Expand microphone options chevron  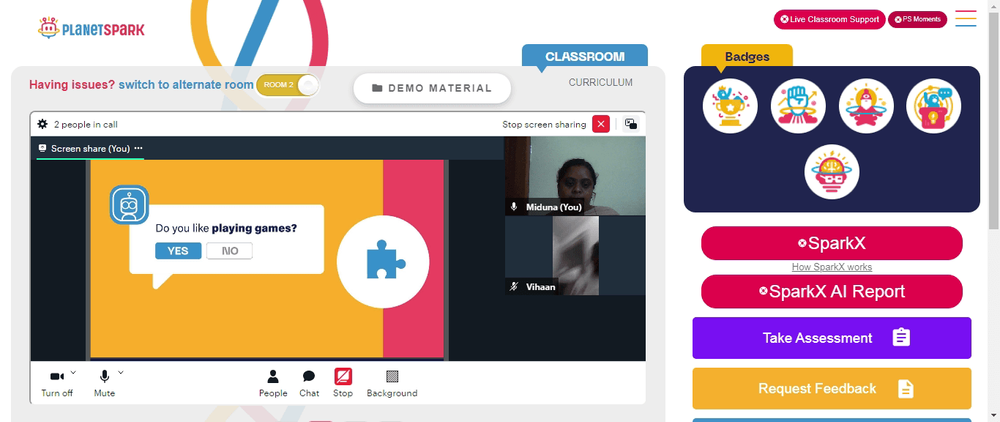(121, 372)
